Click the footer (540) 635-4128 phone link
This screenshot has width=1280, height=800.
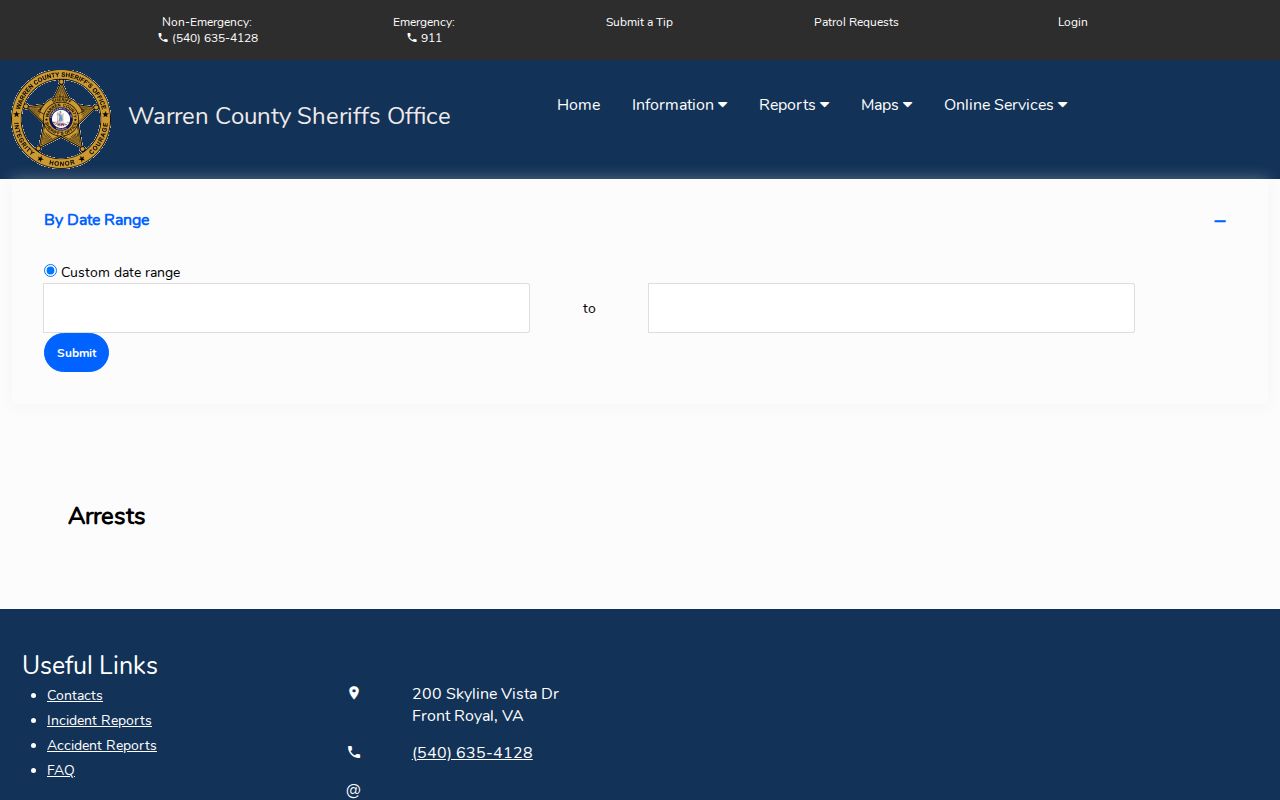click(x=472, y=753)
